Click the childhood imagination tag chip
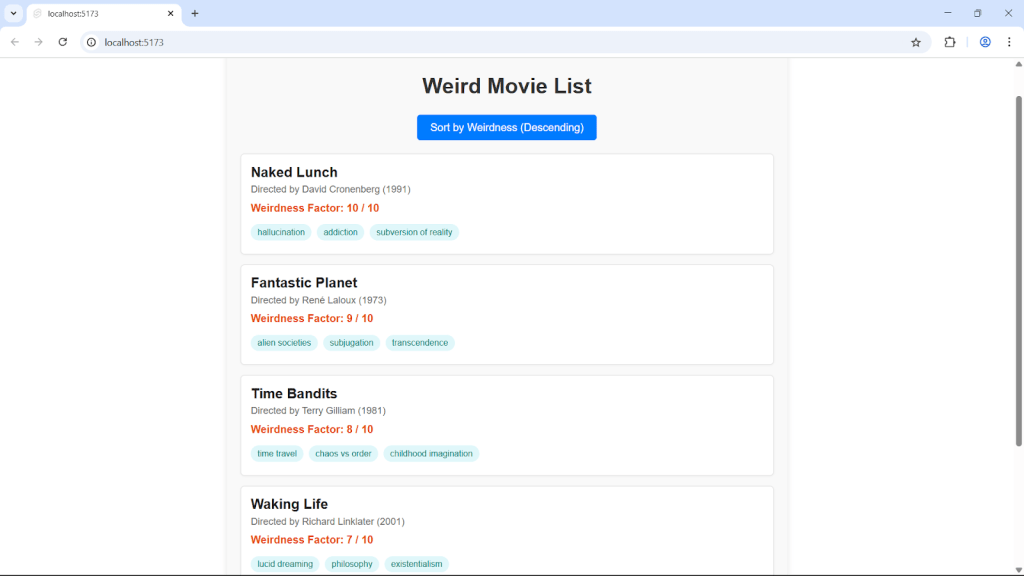 click(x=431, y=453)
